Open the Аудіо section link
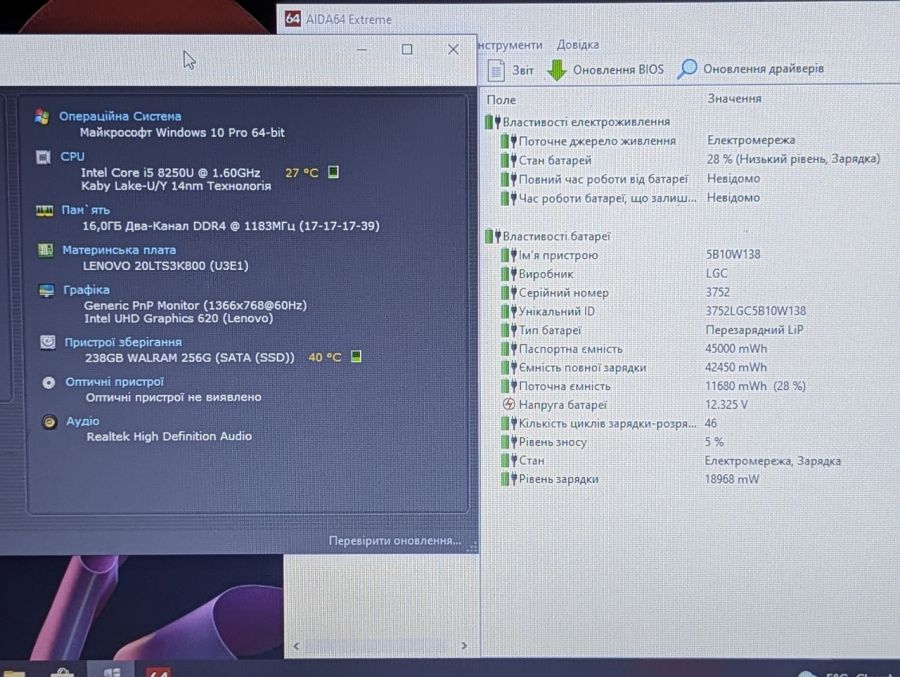This screenshot has width=900, height=677. (83, 421)
